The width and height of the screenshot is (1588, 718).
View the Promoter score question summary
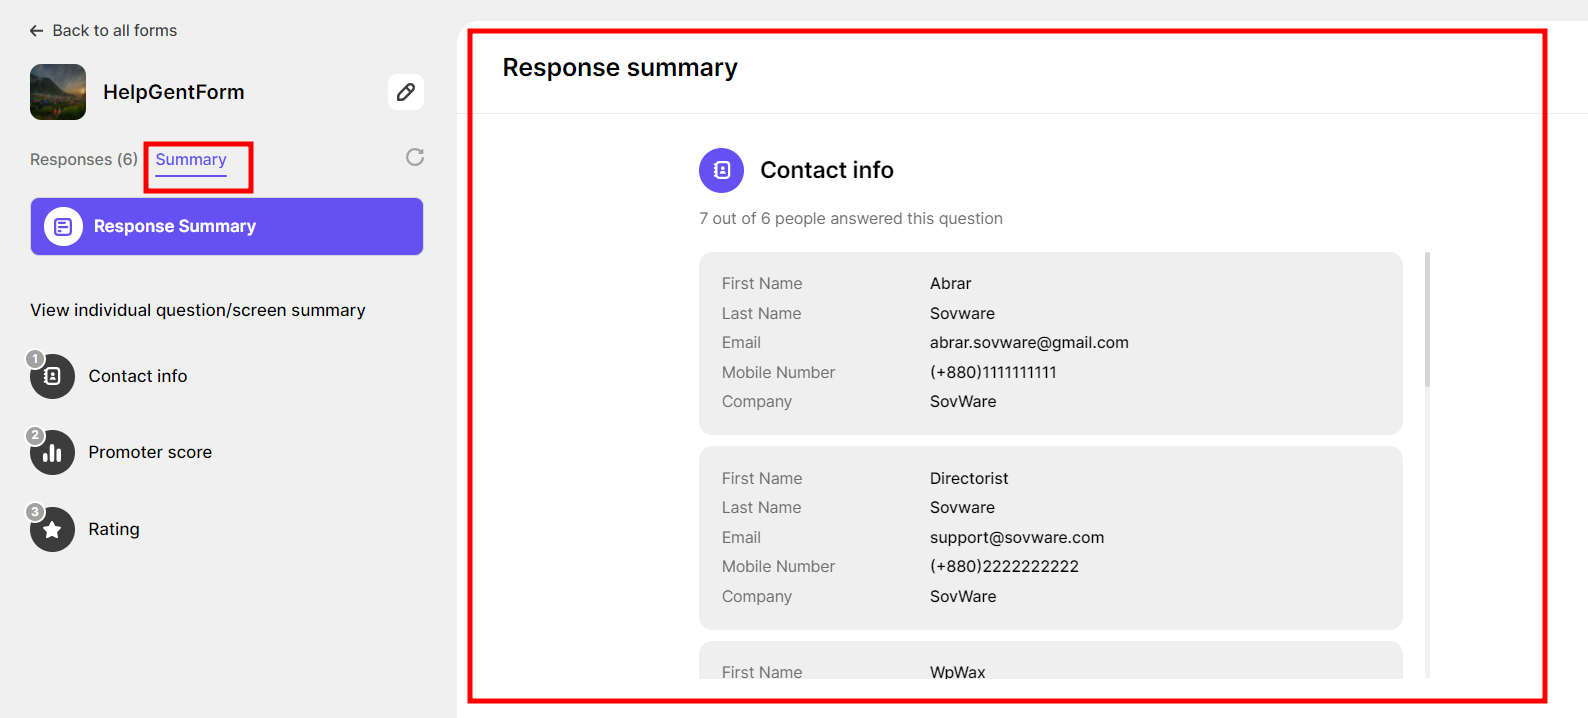pos(150,453)
